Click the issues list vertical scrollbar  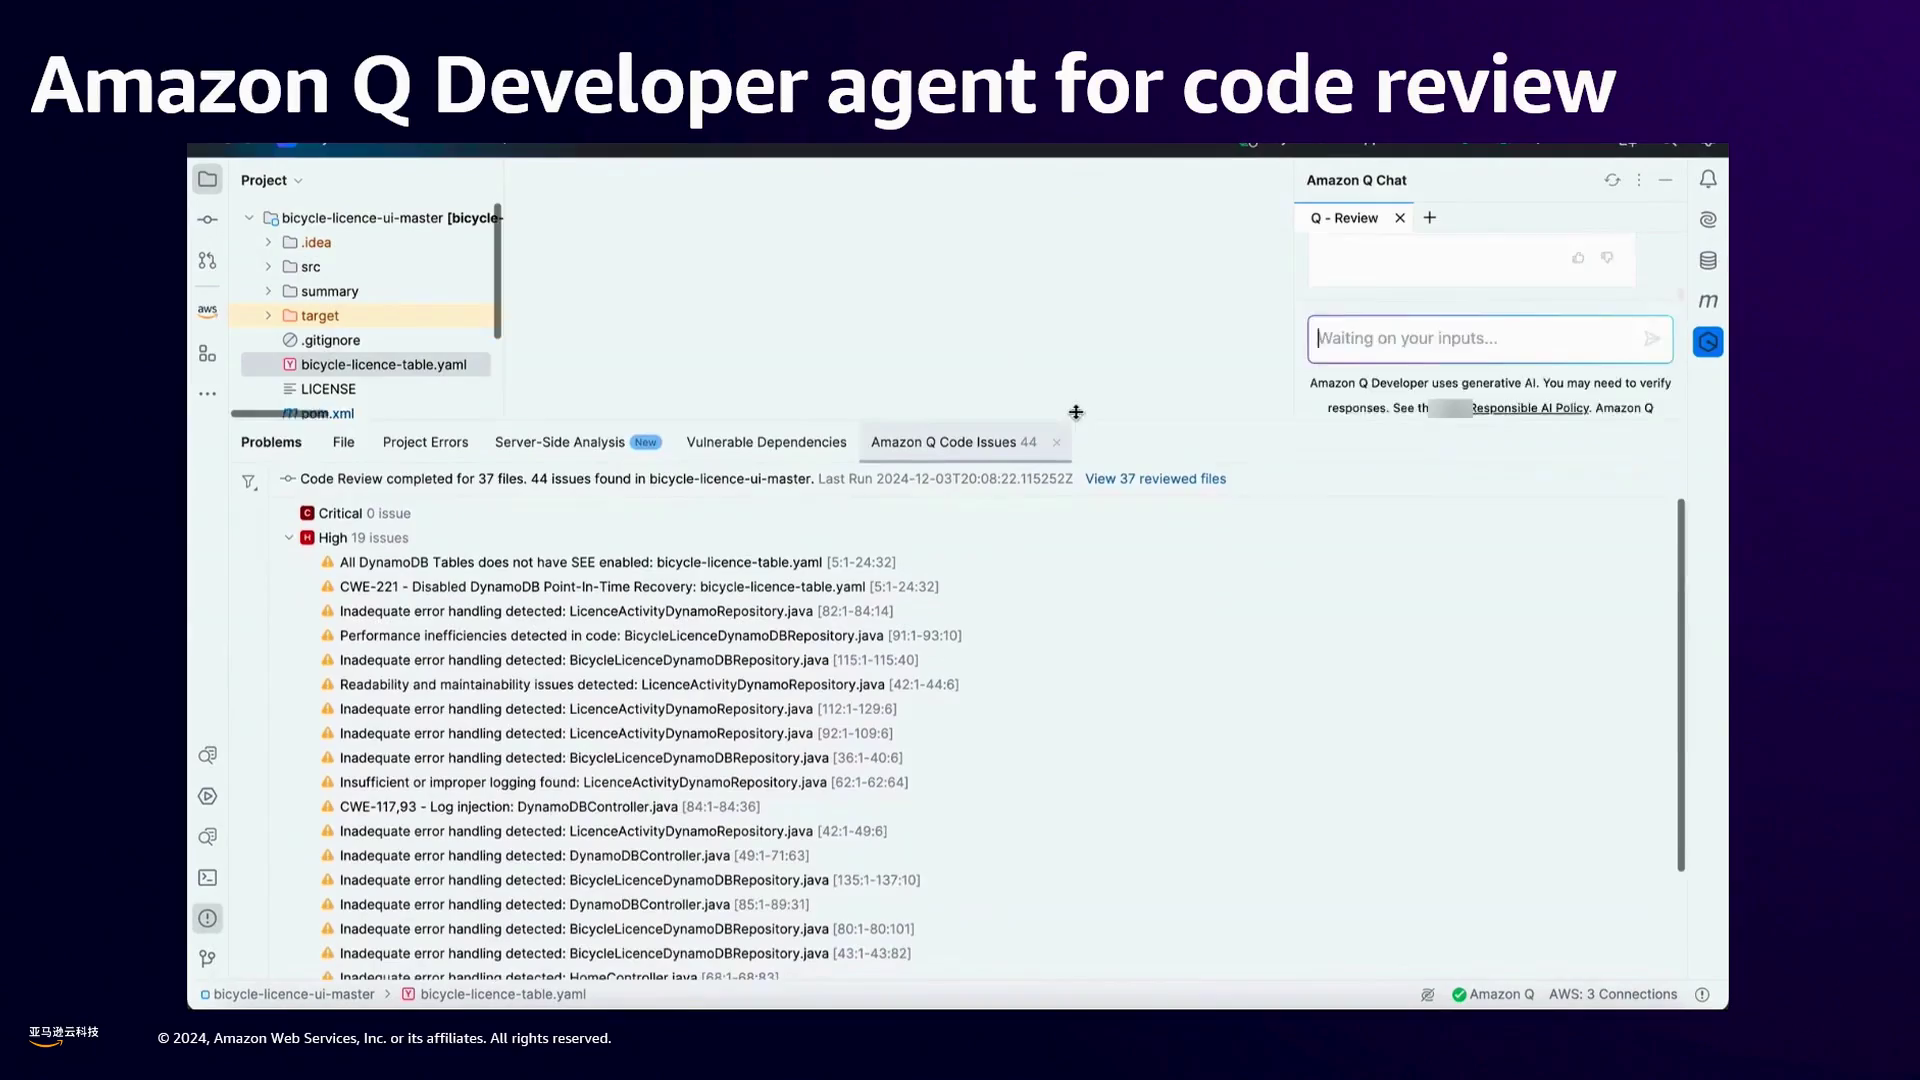click(1680, 685)
